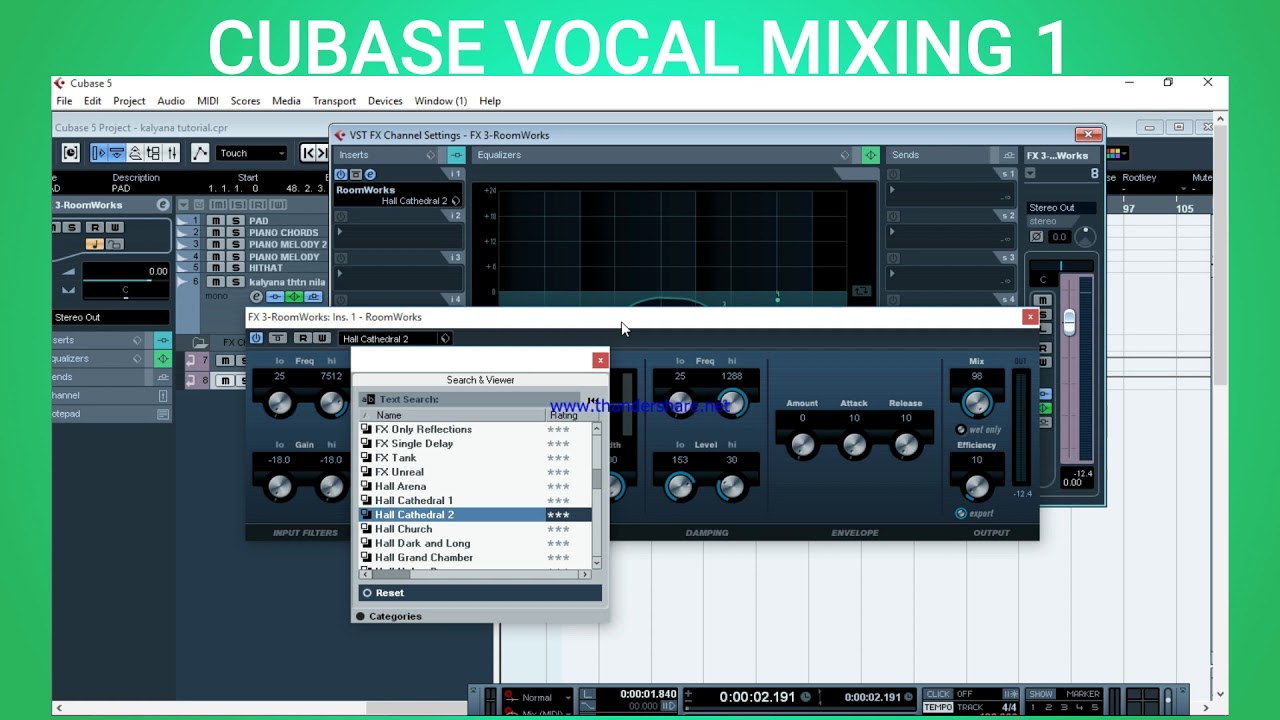Solo the HITHAT track
The width and height of the screenshot is (1280, 720).
coord(235,269)
